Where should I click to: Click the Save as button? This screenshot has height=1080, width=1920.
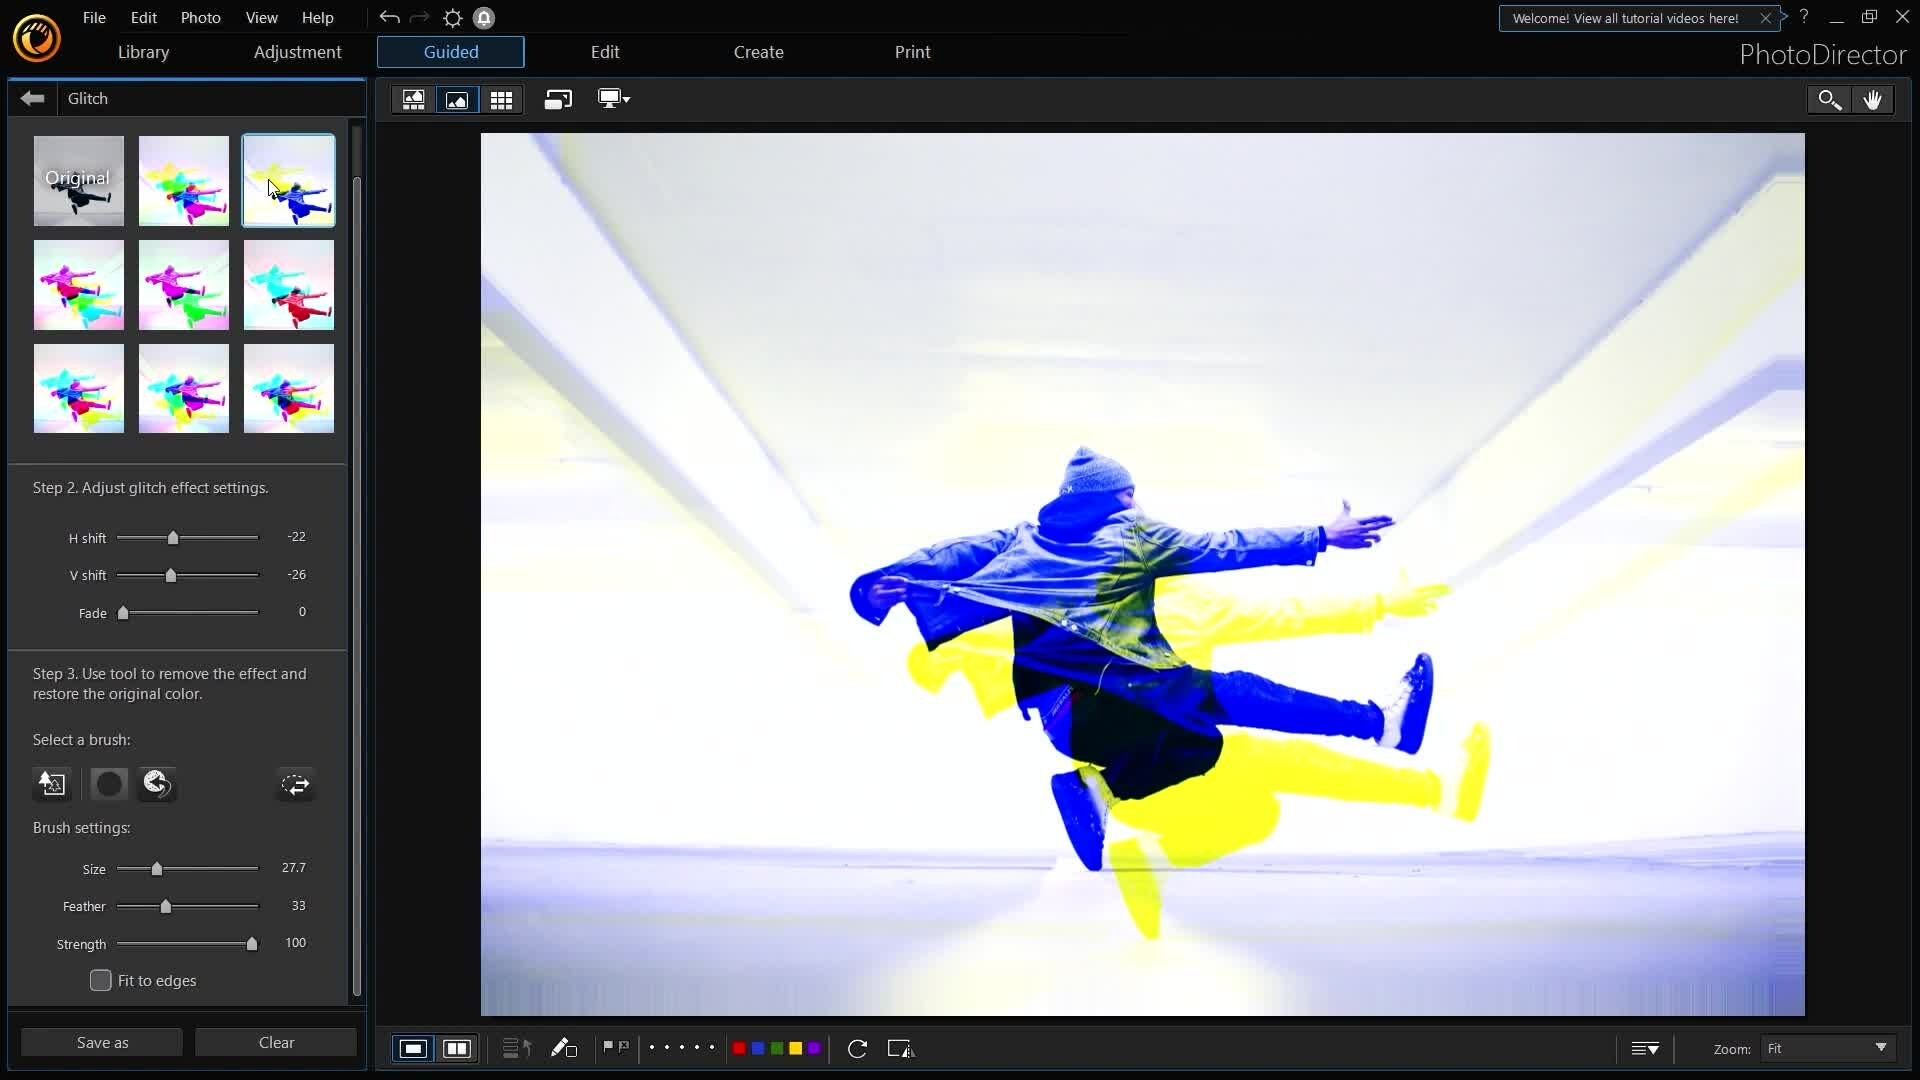tap(102, 1042)
